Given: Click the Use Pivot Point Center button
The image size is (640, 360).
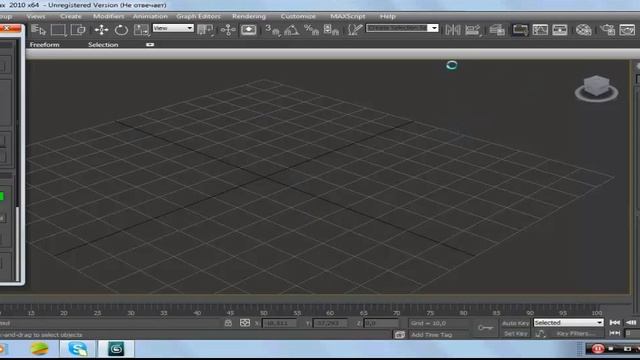Looking at the screenshot, I should tap(205, 30).
